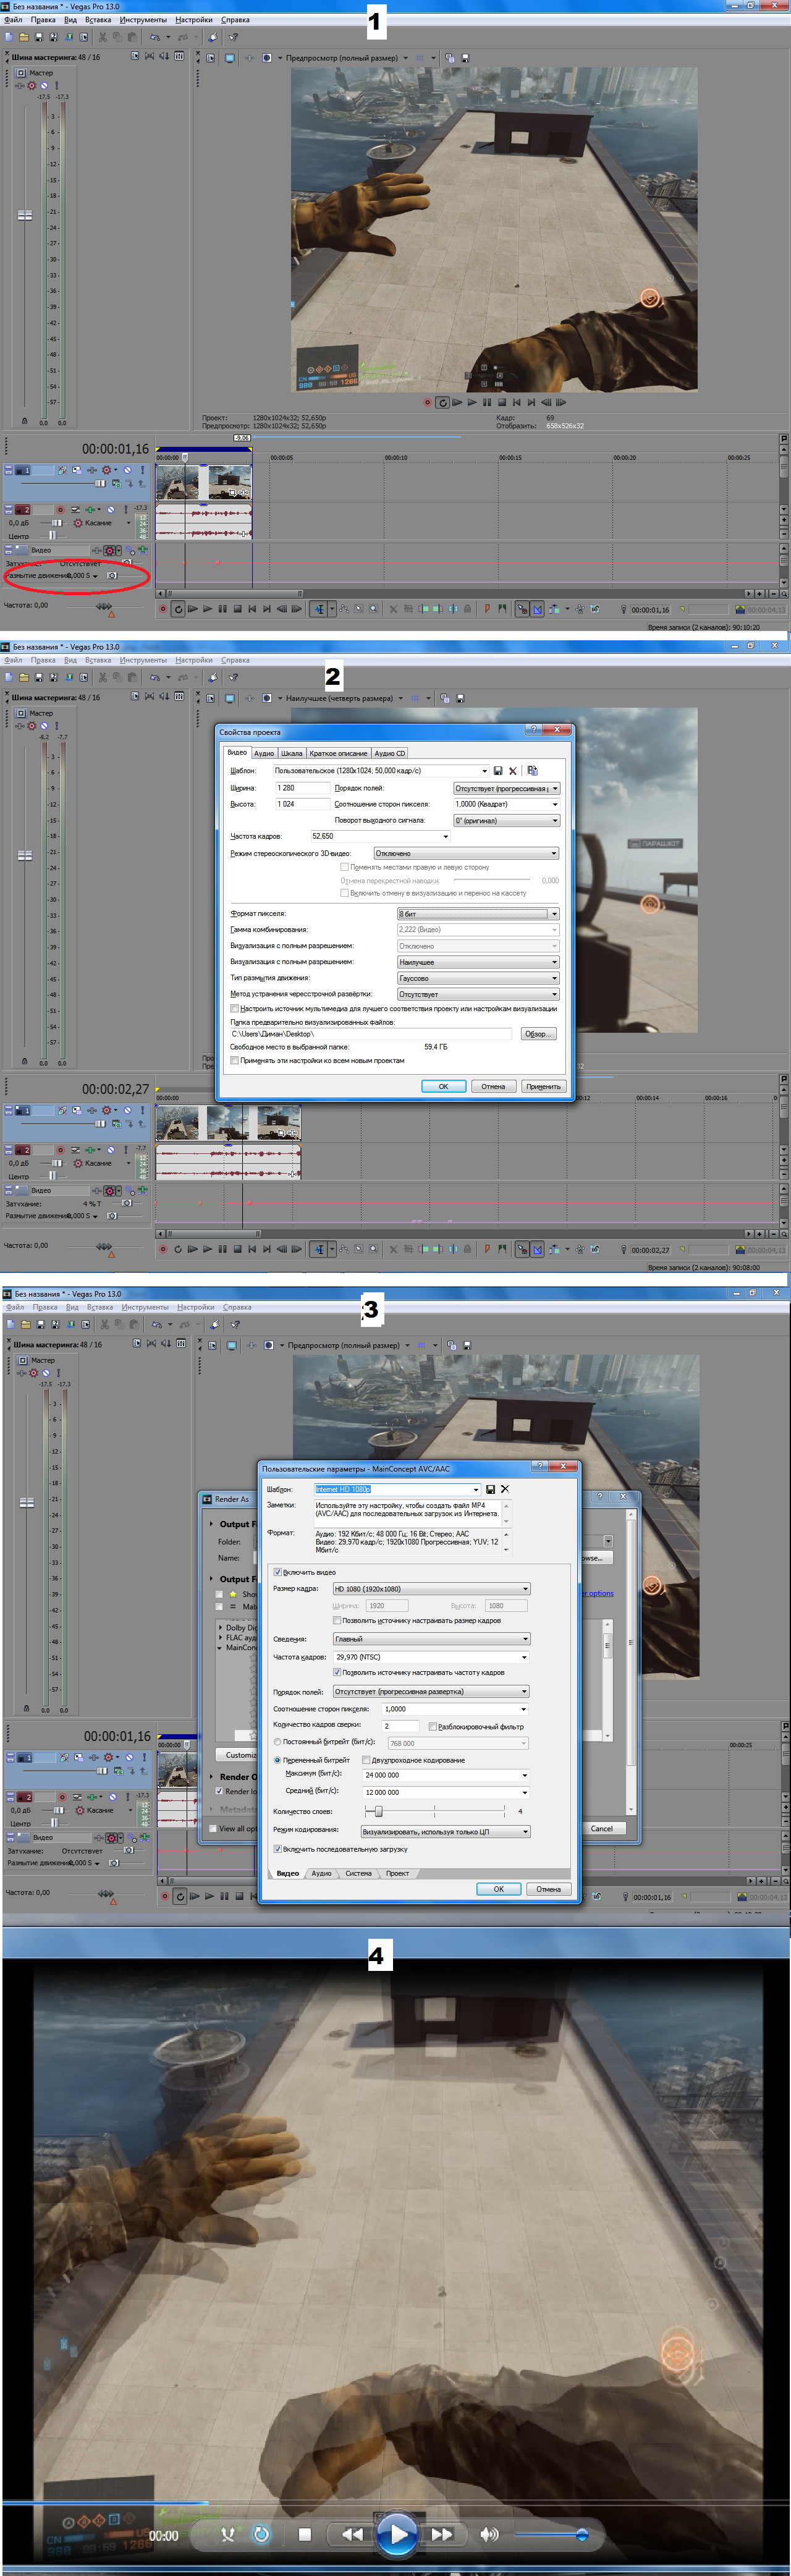Skip to next item in media player
The image size is (791, 2576).
point(442,2534)
